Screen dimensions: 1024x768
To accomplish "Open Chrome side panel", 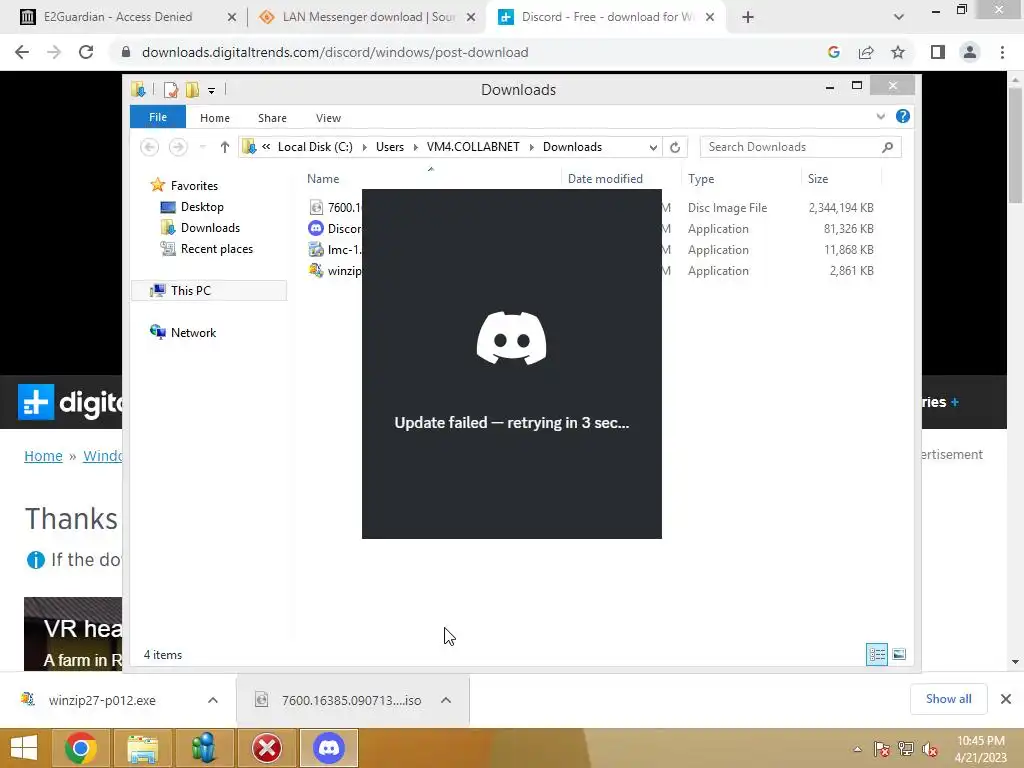I will point(938,52).
